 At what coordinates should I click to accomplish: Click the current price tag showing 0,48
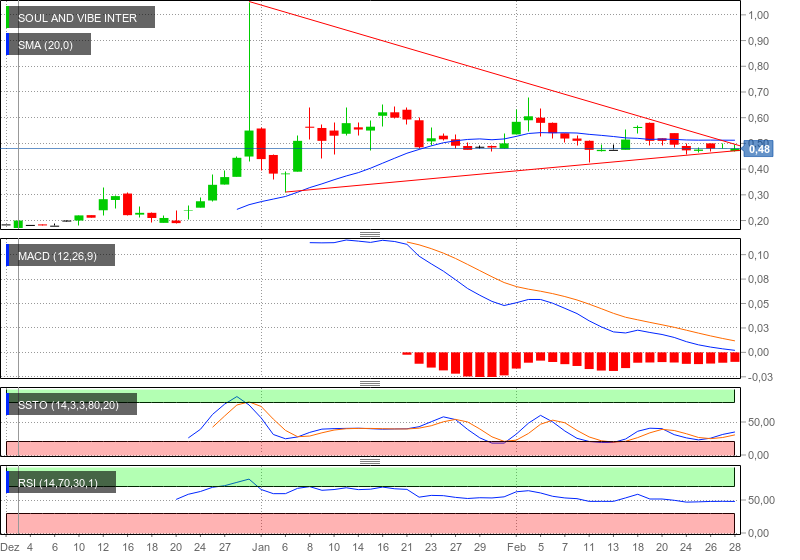point(760,149)
